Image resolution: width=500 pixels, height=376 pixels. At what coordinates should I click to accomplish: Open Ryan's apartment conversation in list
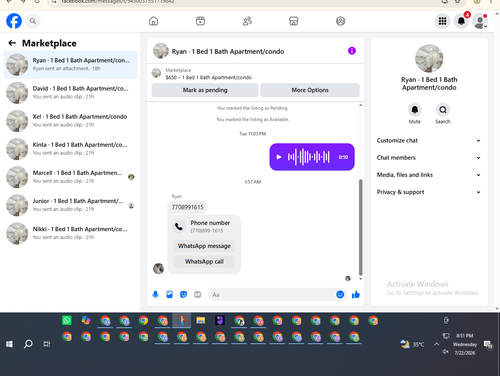coord(70,65)
